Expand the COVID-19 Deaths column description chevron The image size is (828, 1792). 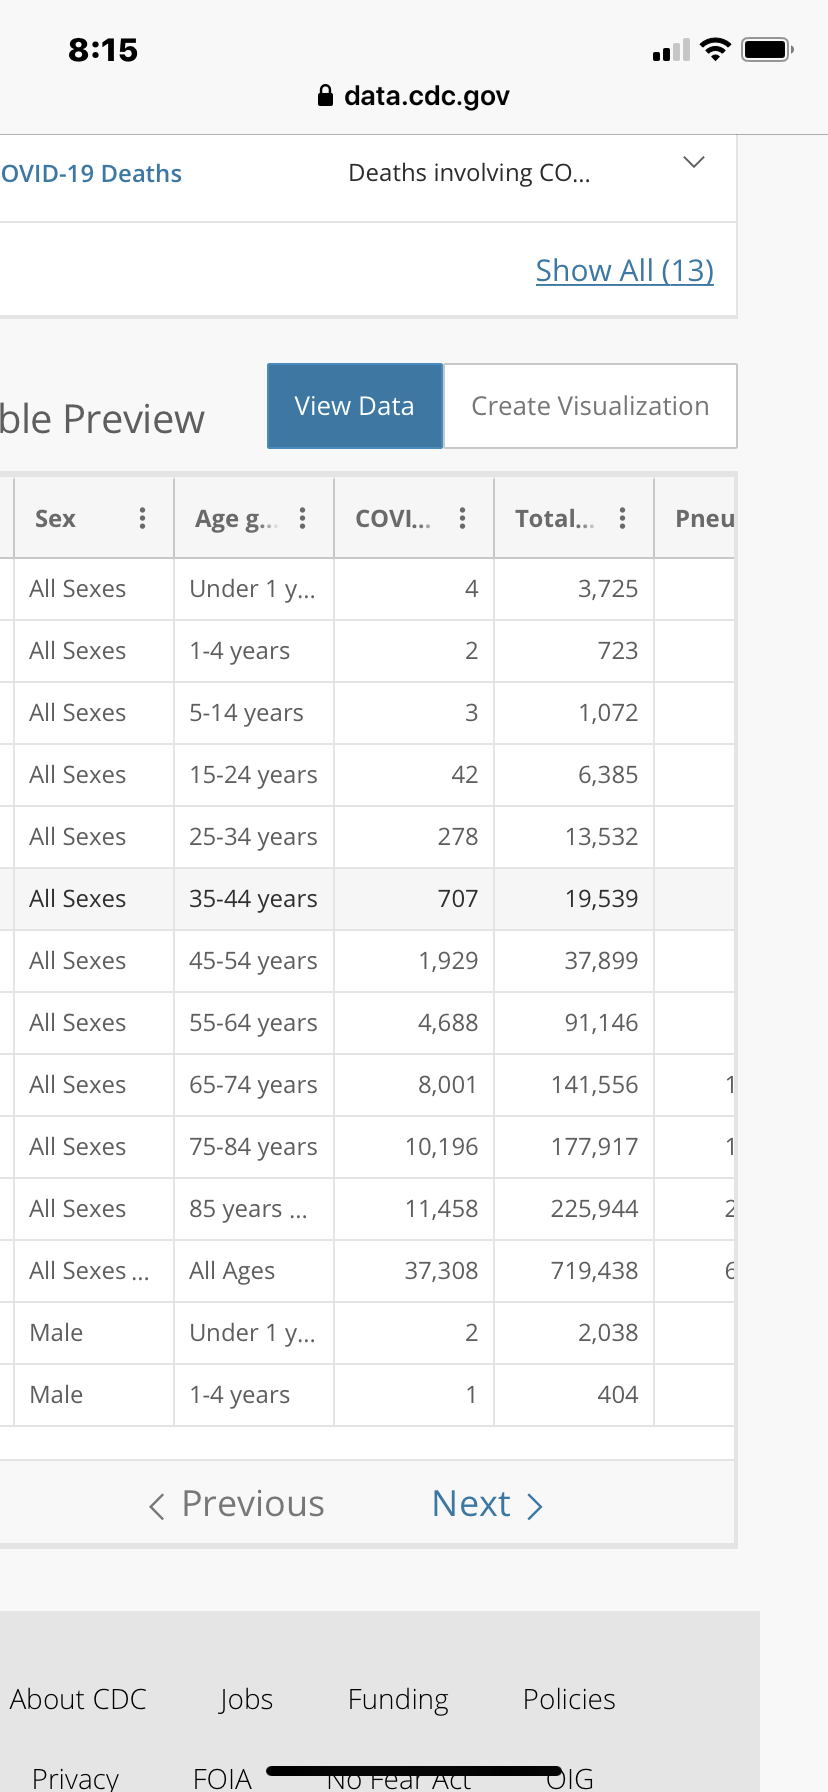coord(693,162)
